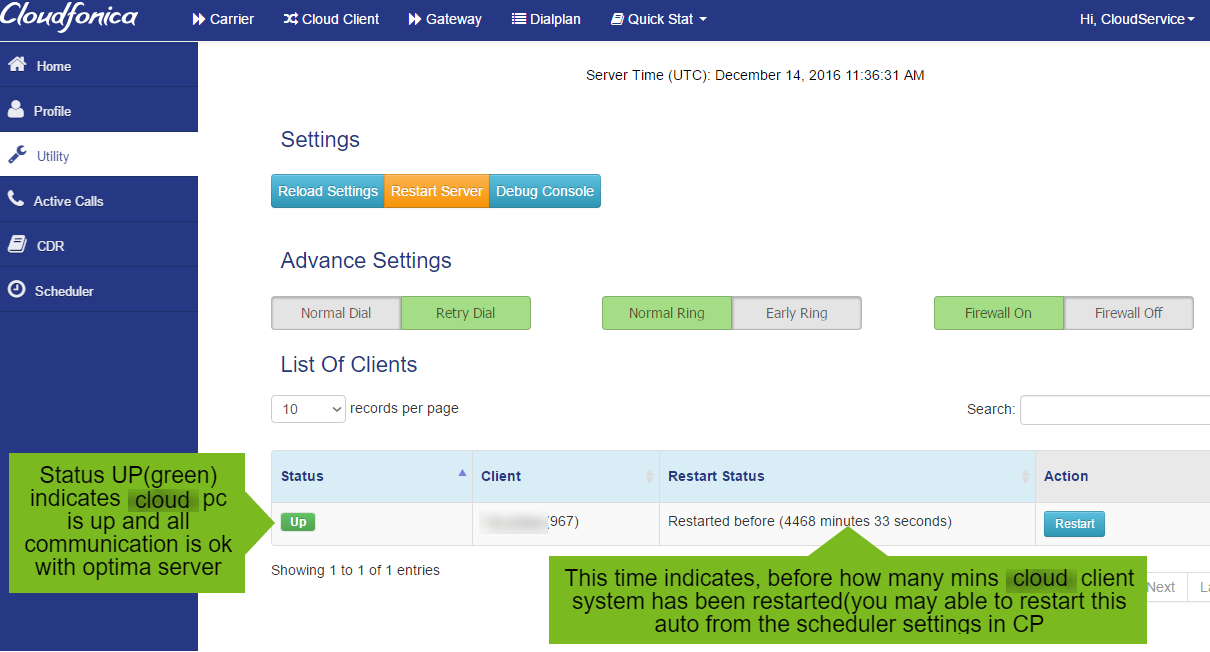The width and height of the screenshot is (1210, 652).
Task: Enable Normal Dial mode
Action: click(x=336, y=313)
